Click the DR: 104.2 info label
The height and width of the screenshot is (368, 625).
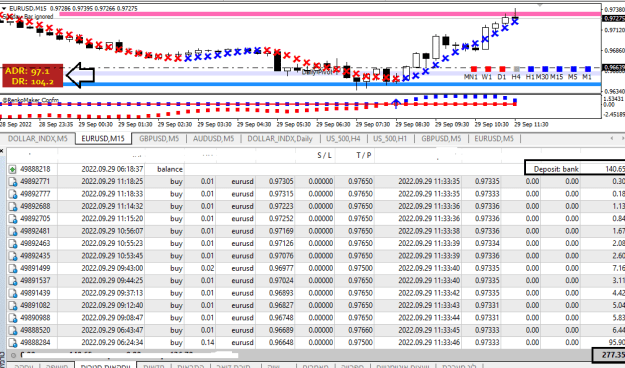pyautogui.click(x=33, y=81)
